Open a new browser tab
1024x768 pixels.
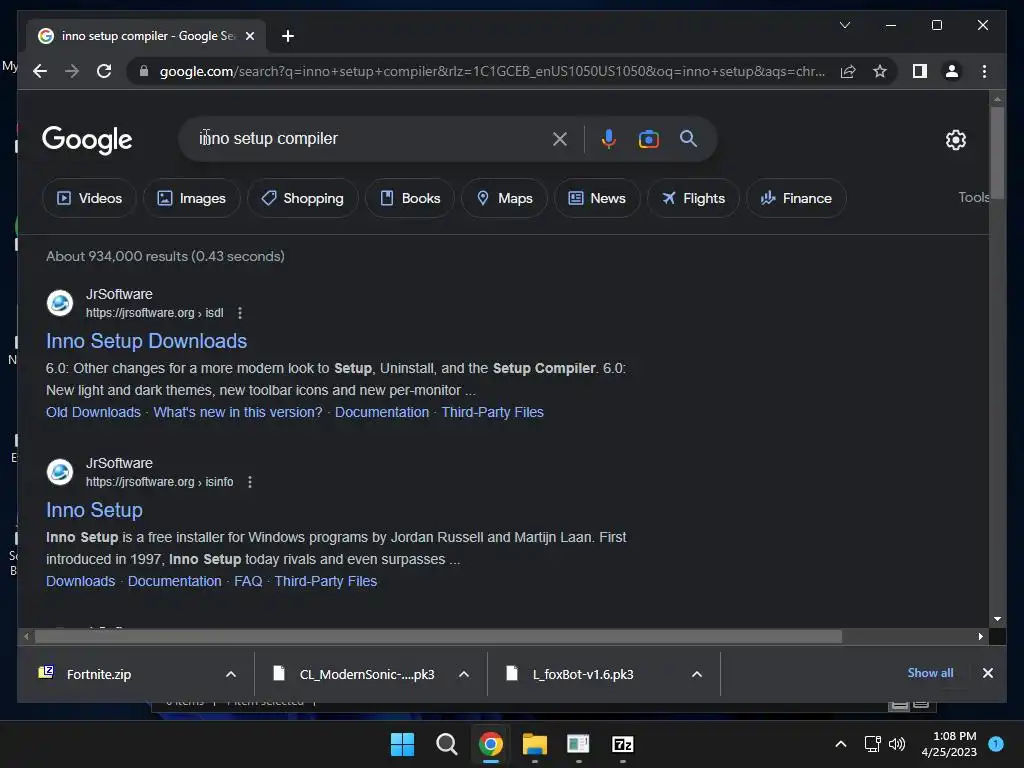coord(287,36)
